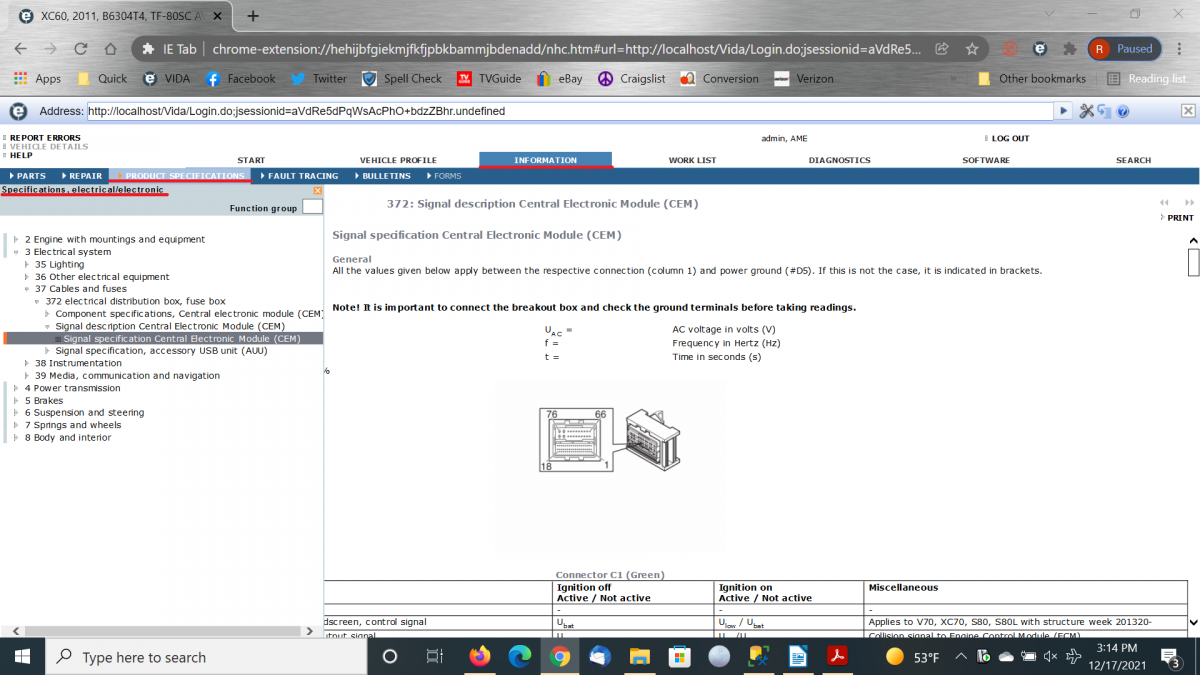Collapse the 37 Cables and fuses node
The height and width of the screenshot is (675, 1200).
(27, 289)
